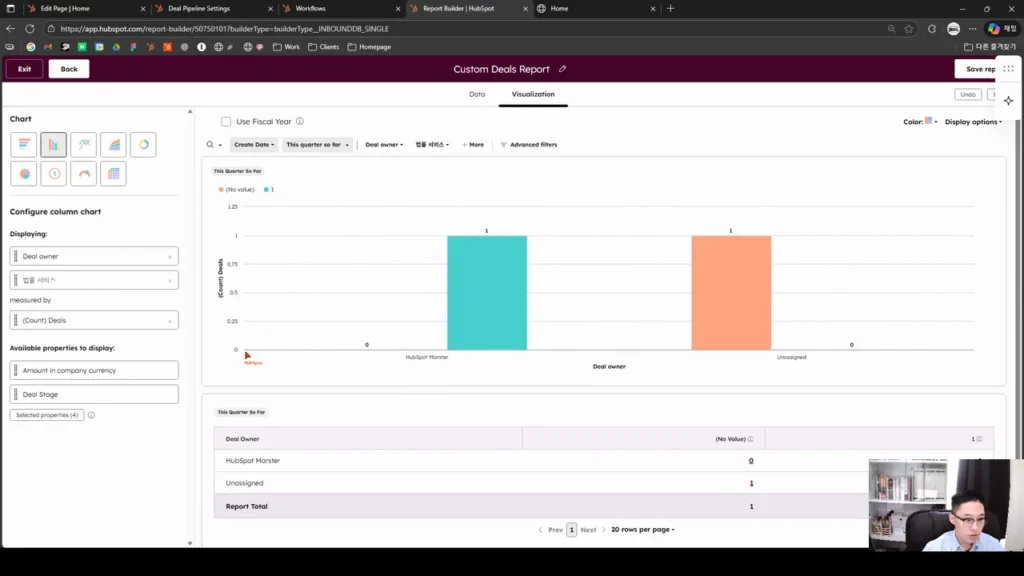
Task: Click the browser refresh icon
Action: point(29,29)
